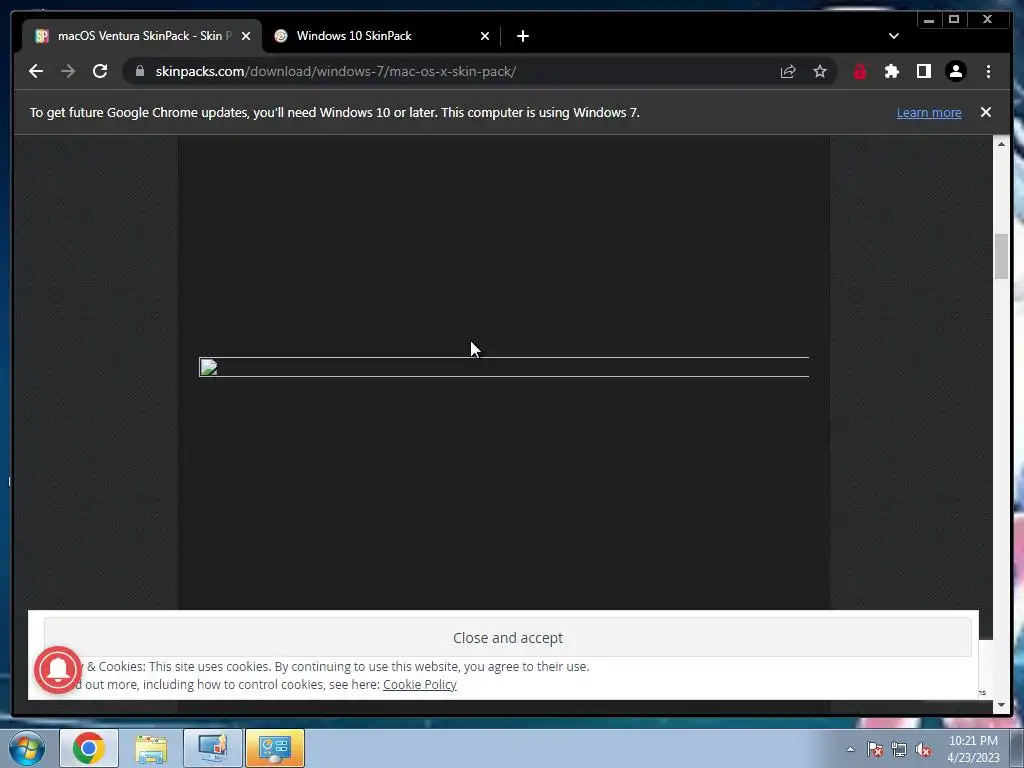Toggle the Chrome side panel
This screenshot has height=768, width=1024.
(x=923, y=71)
